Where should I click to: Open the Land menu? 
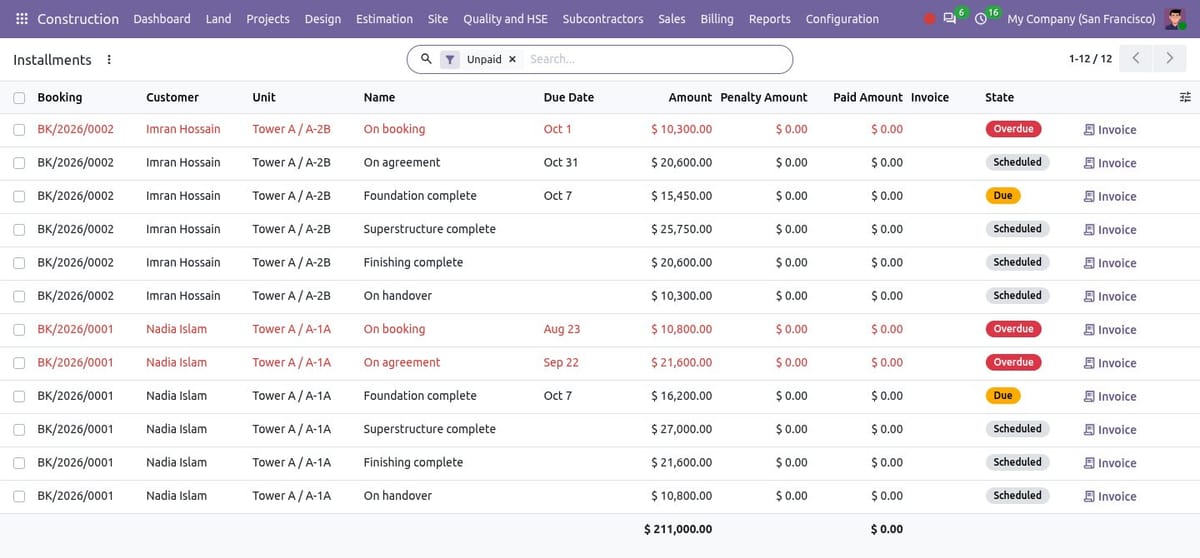(218, 19)
